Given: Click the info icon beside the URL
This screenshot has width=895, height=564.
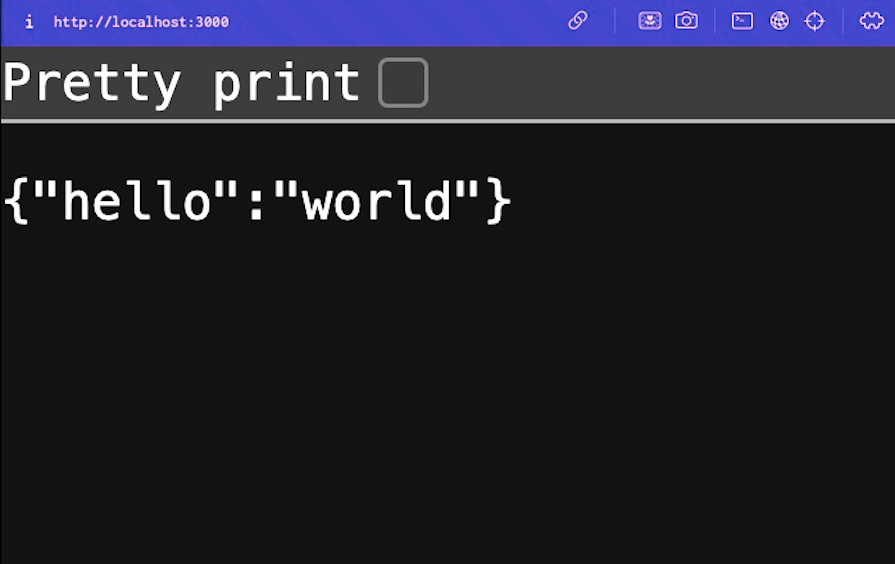Looking at the screenshot, I should click(29, 22).
